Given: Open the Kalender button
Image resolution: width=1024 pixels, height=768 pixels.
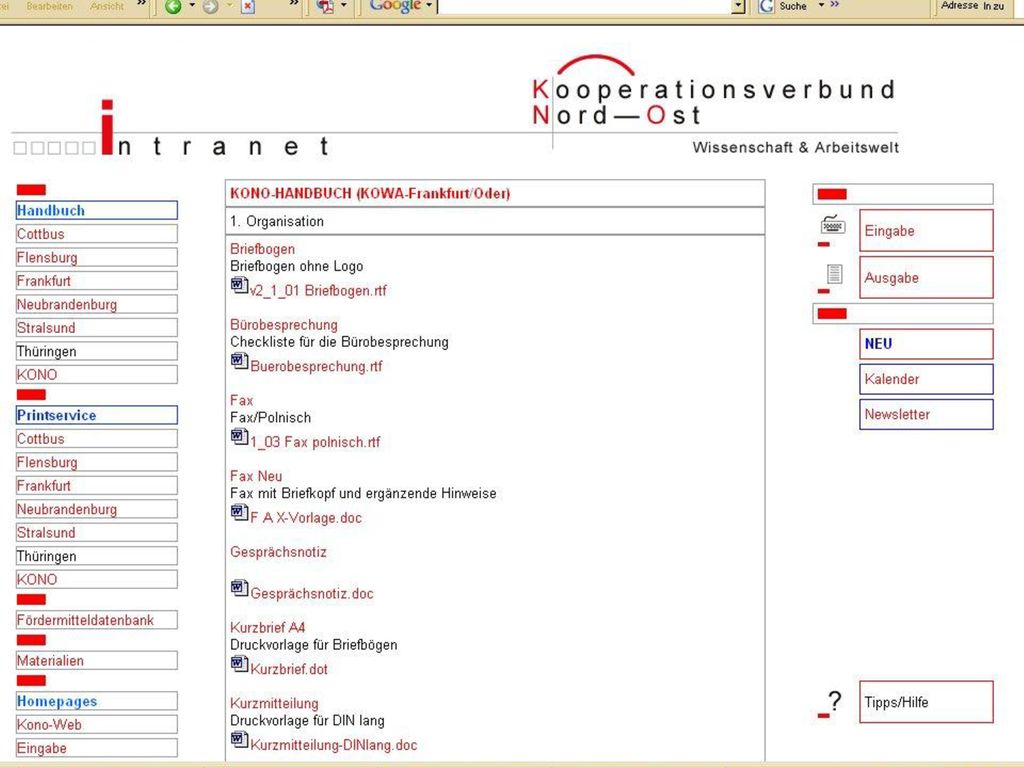Looking at the screenshot, I should (926, 379).
